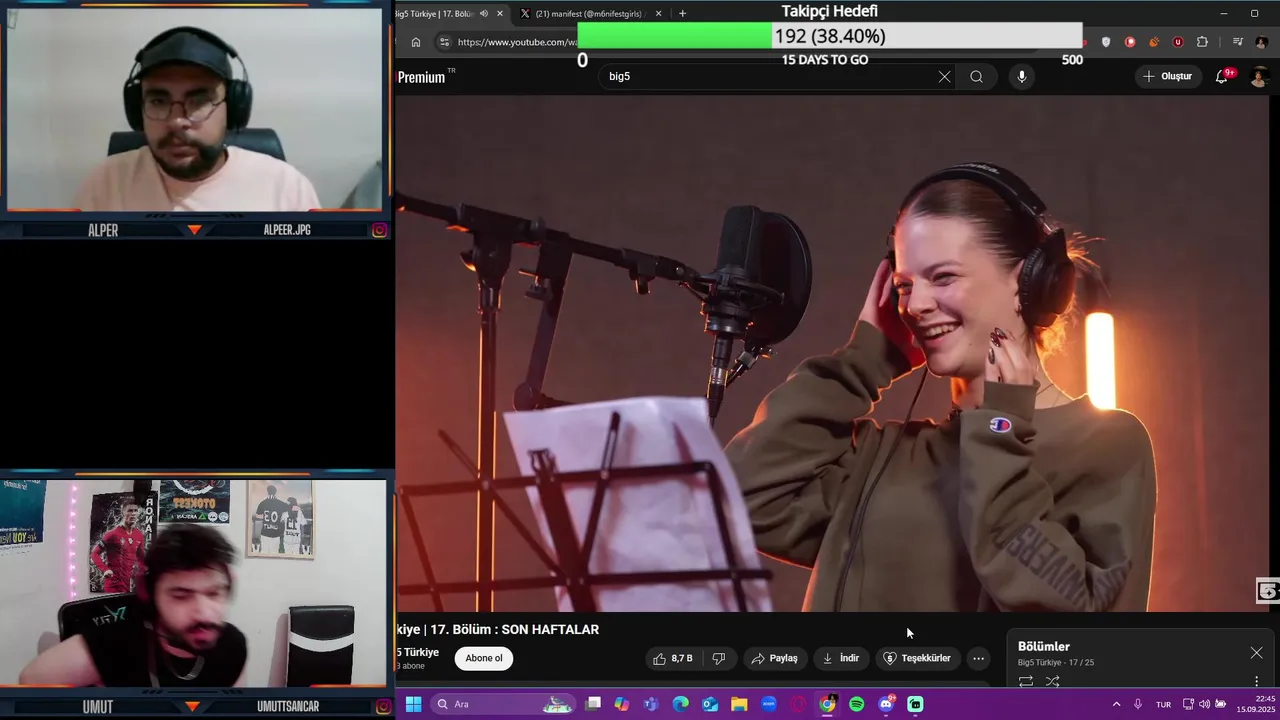Share the video via Paylaş
The image size is (1280, 720).
[x=774, y=658]
